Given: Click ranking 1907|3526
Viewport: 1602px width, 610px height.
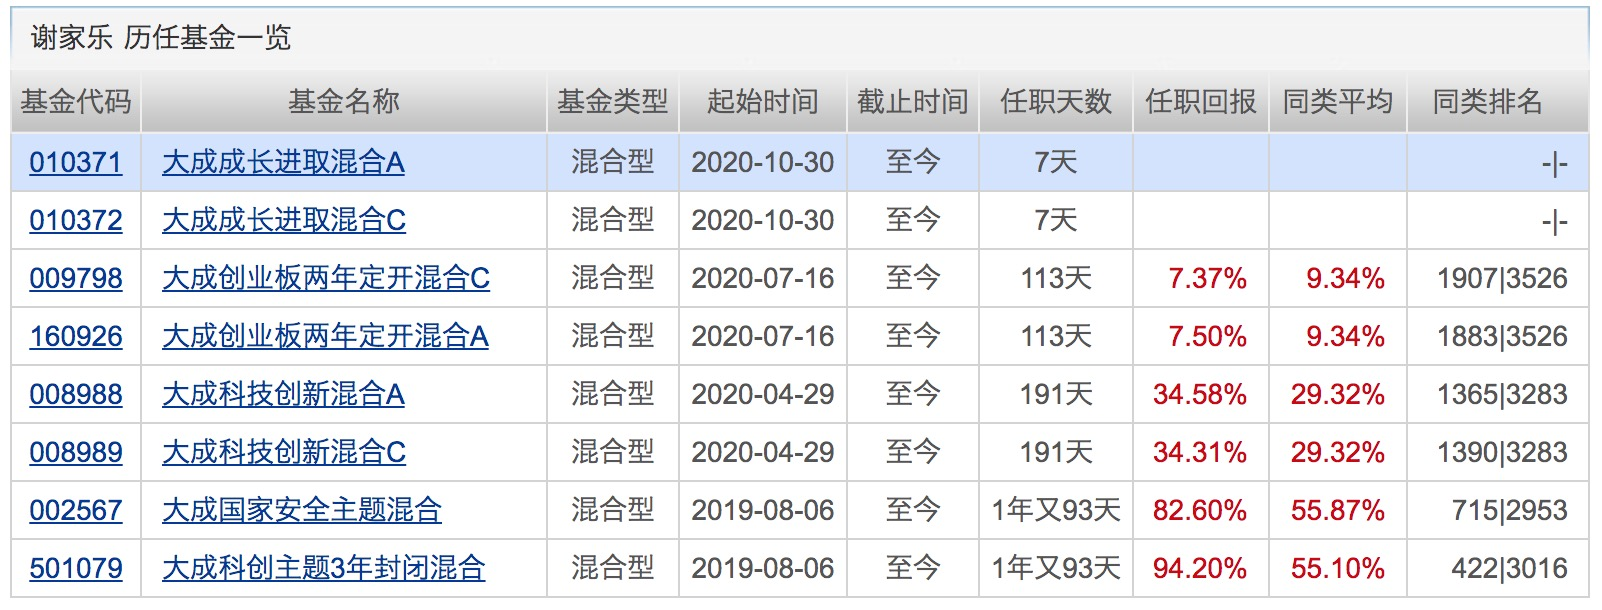Looking at the screenshot, I should (1502, 279).
